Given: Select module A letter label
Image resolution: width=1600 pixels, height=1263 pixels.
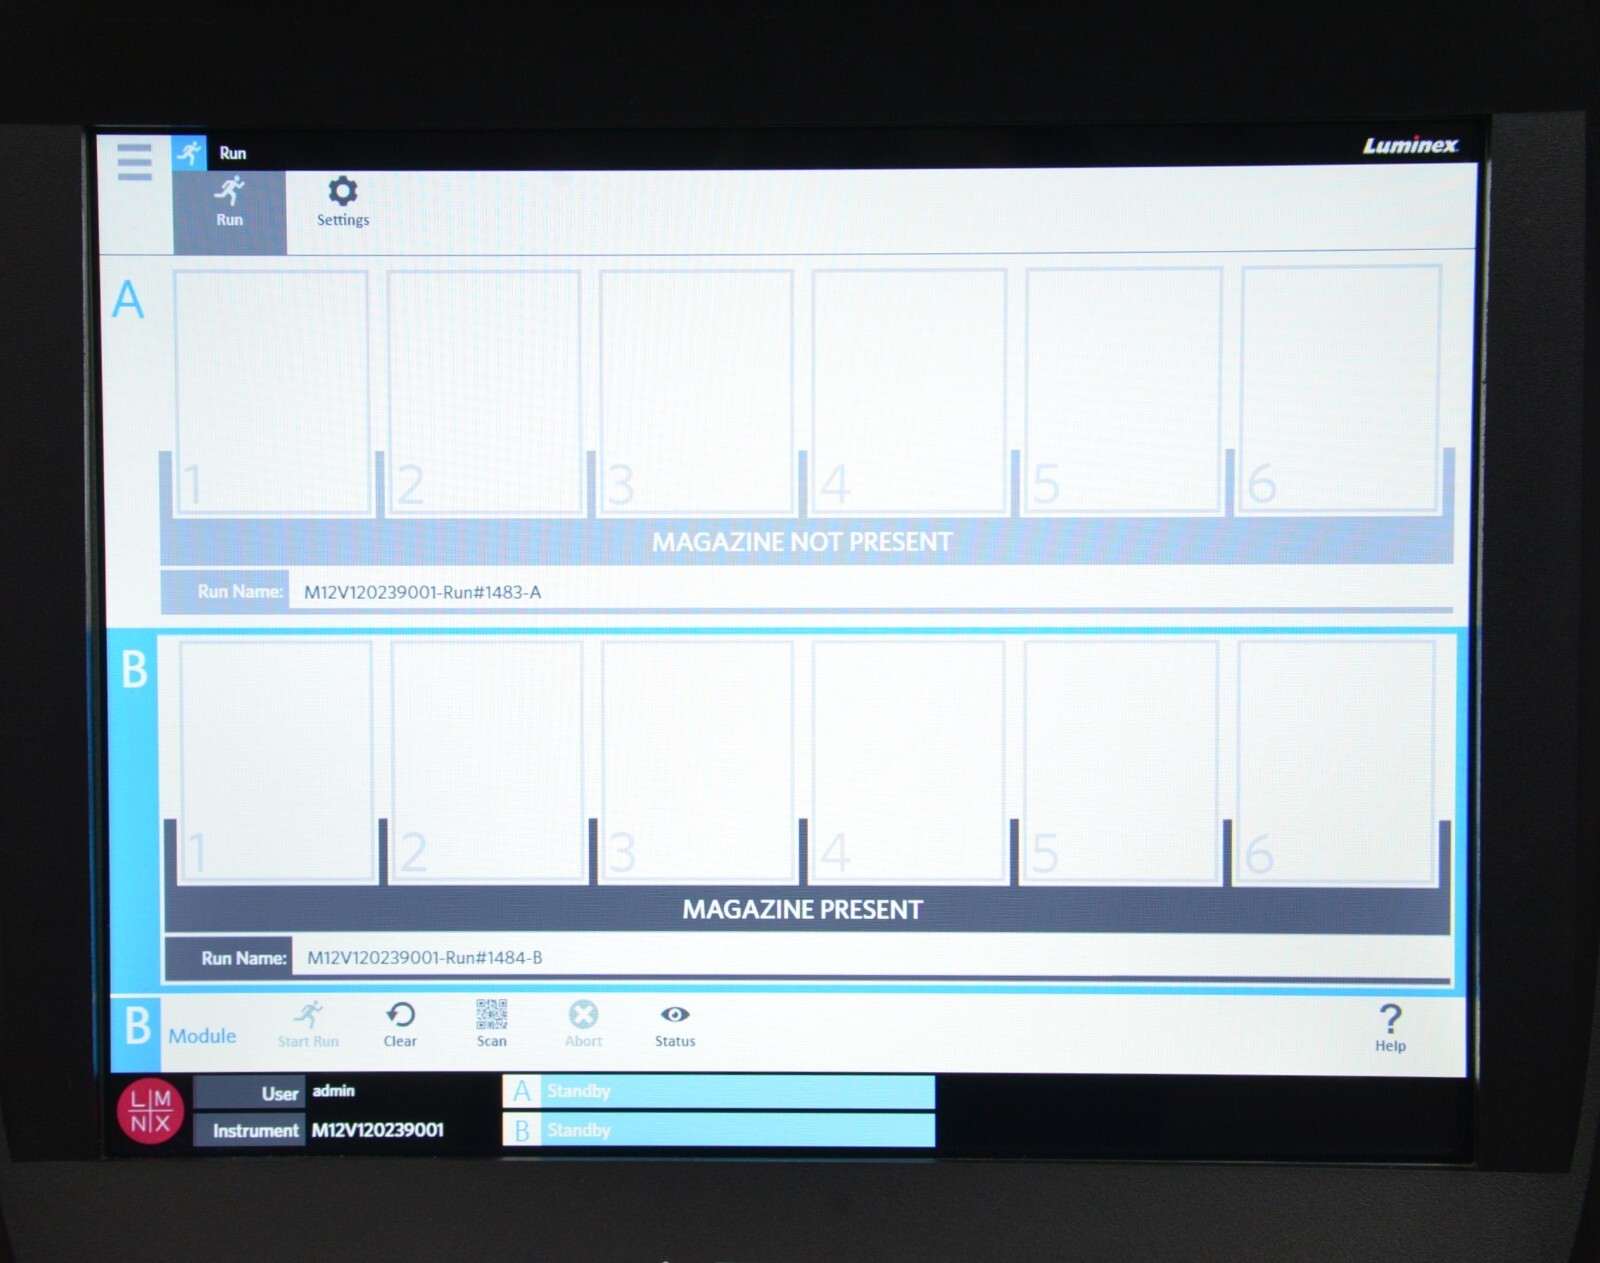Looking at the screenshot, I should (x=128, y=300).
